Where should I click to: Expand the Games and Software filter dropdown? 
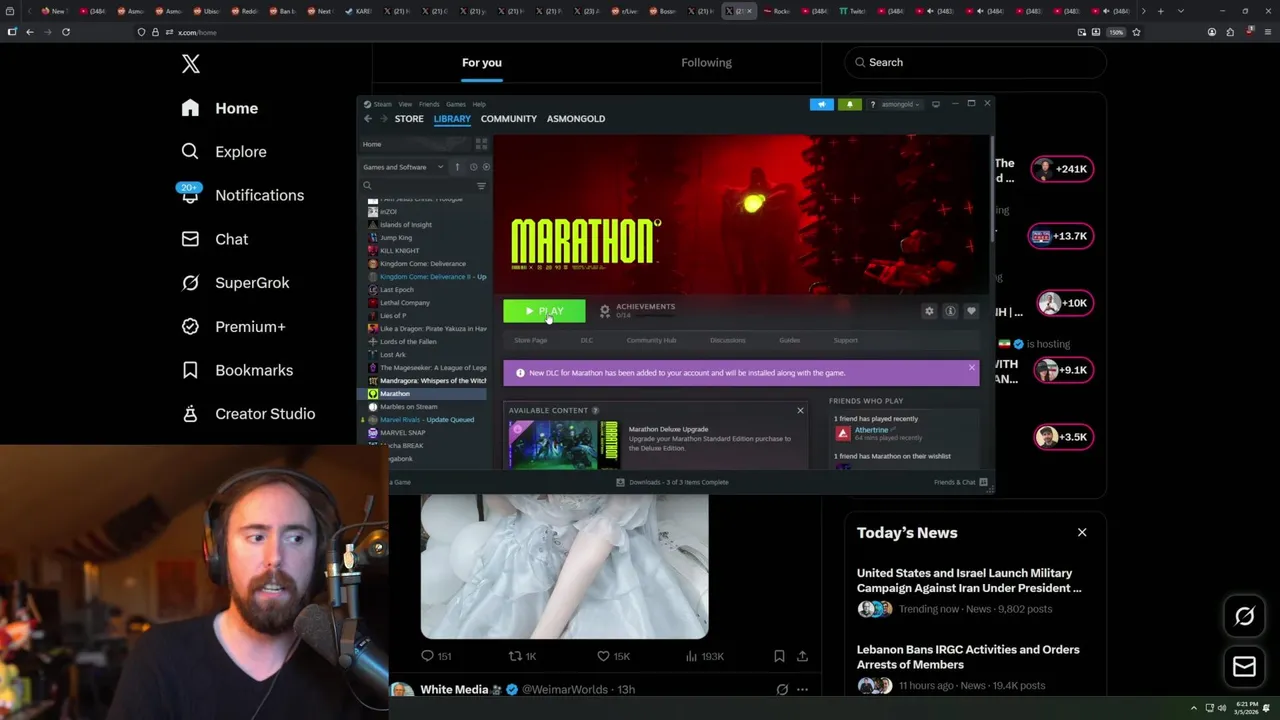[404, 167]
